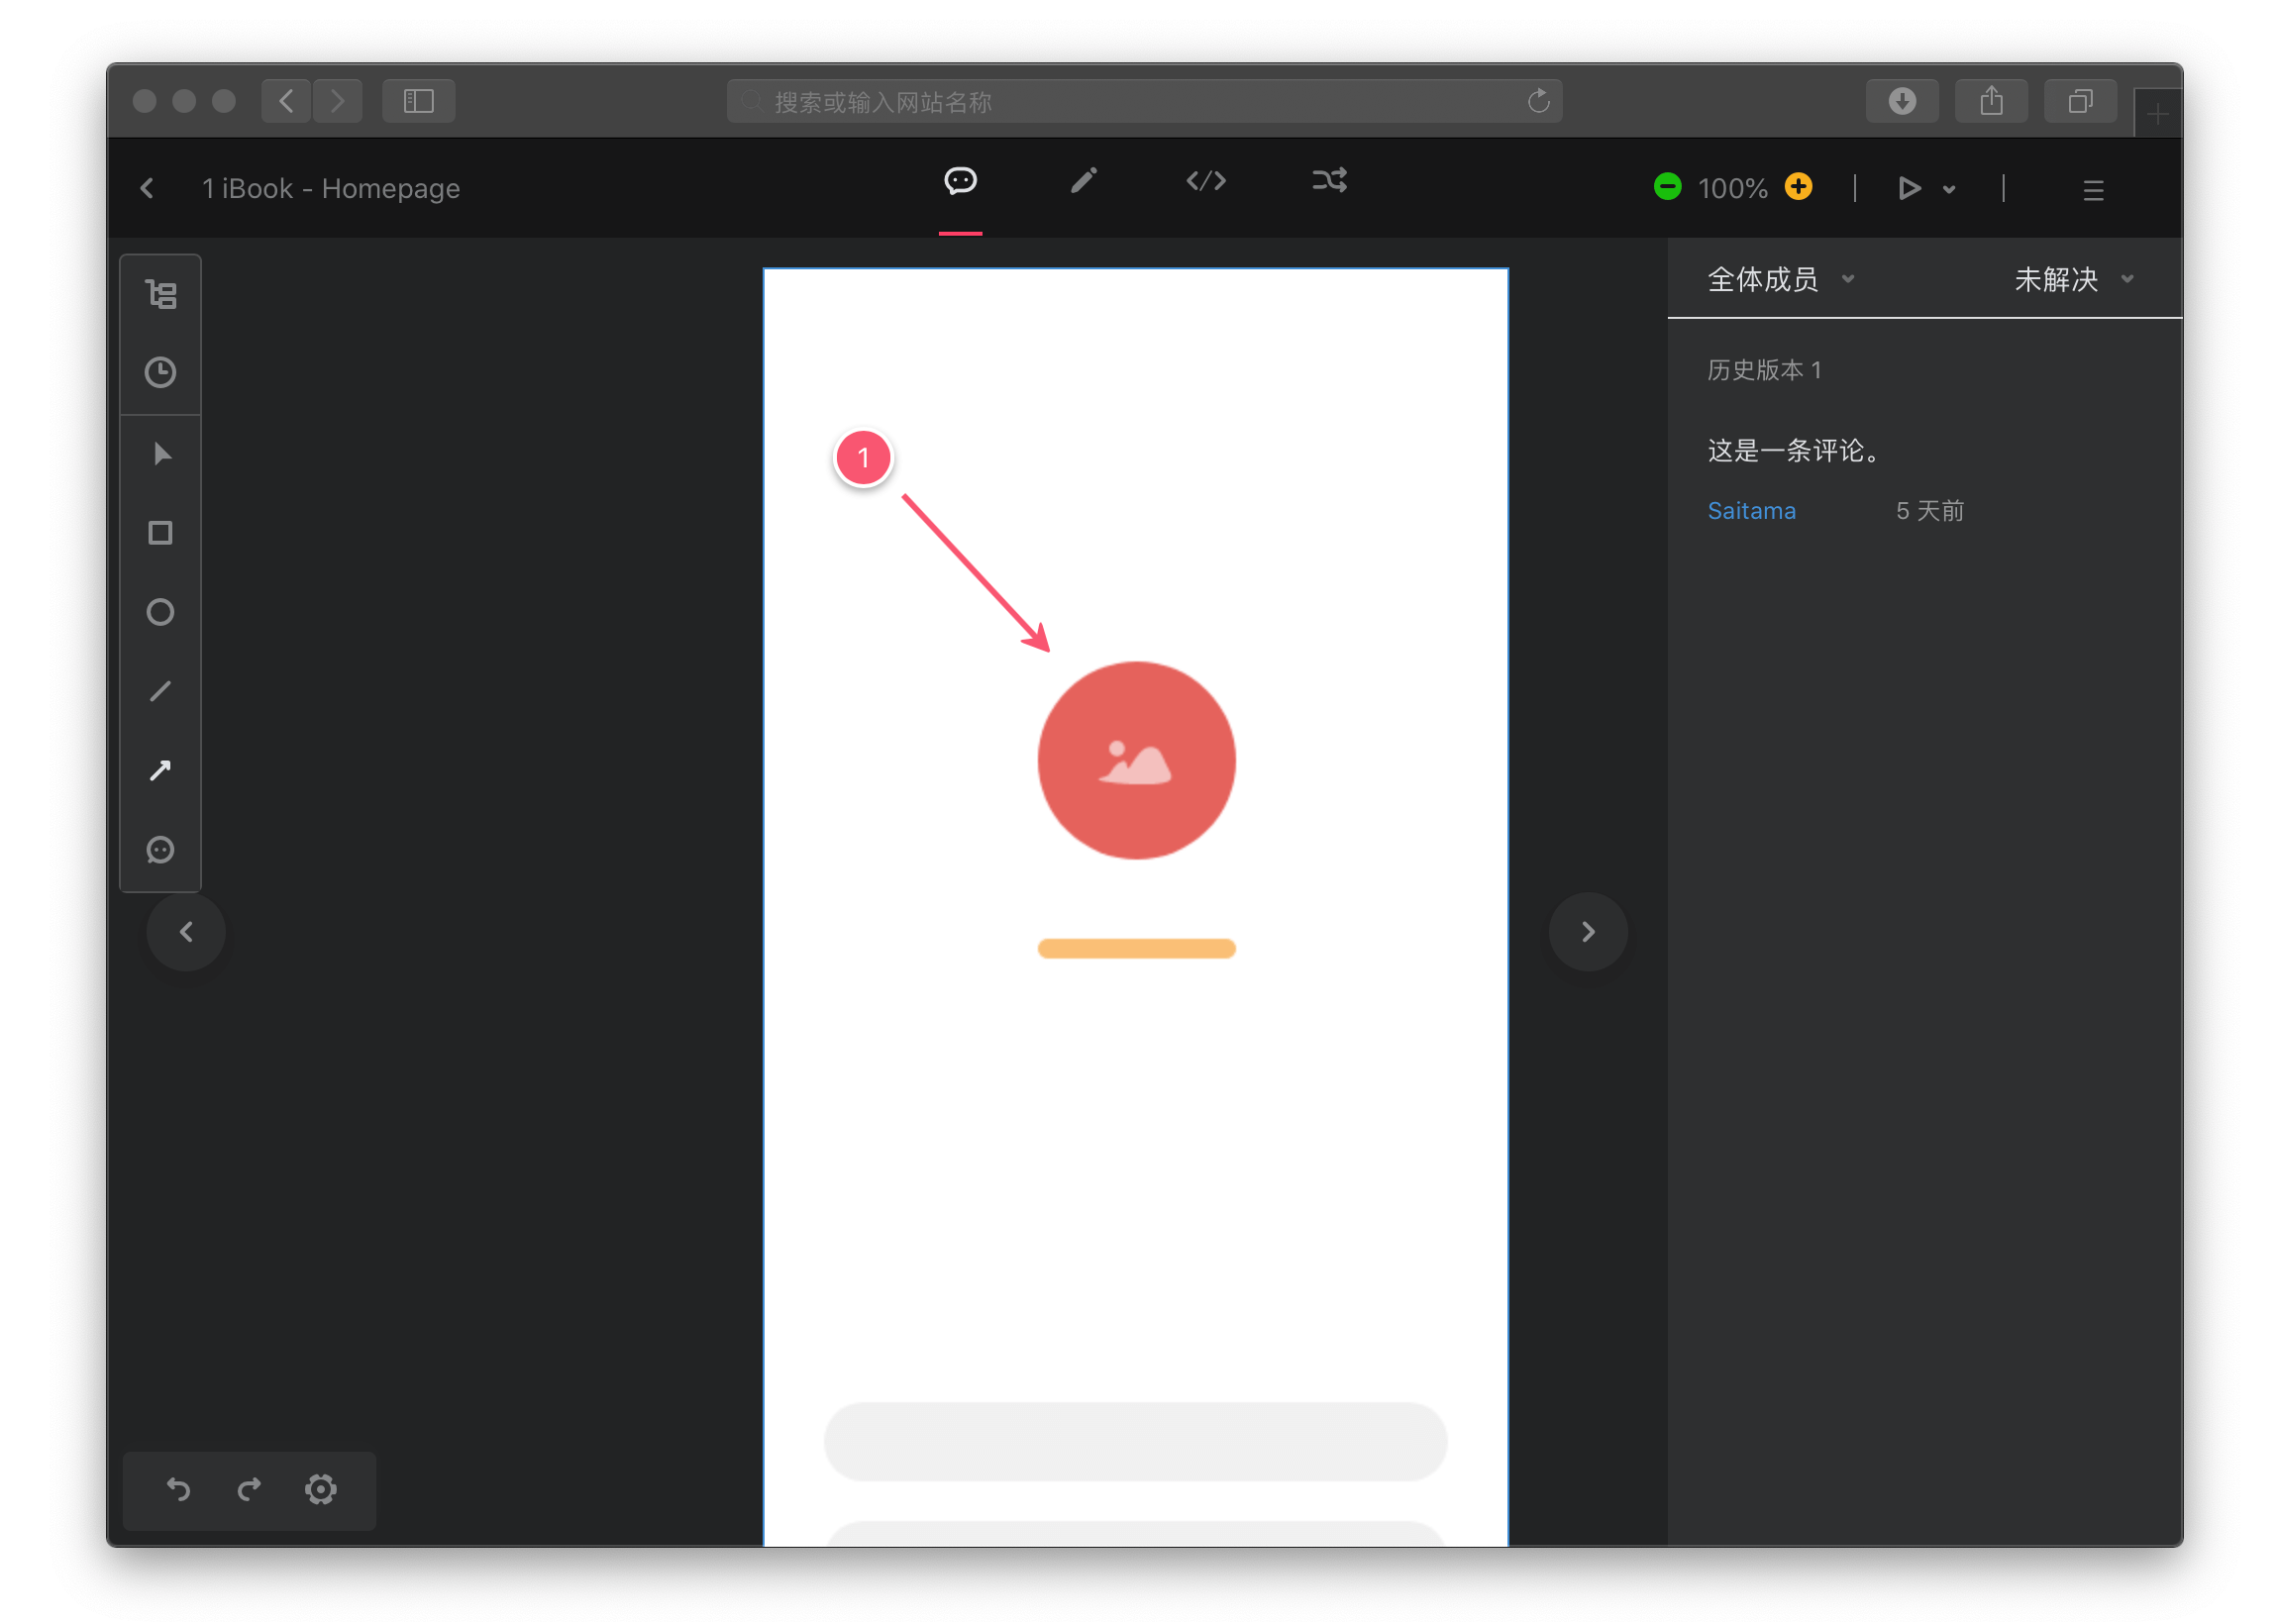Click the undo arrow icon
The image size is (2278, 1624).
click(179, 1489)
